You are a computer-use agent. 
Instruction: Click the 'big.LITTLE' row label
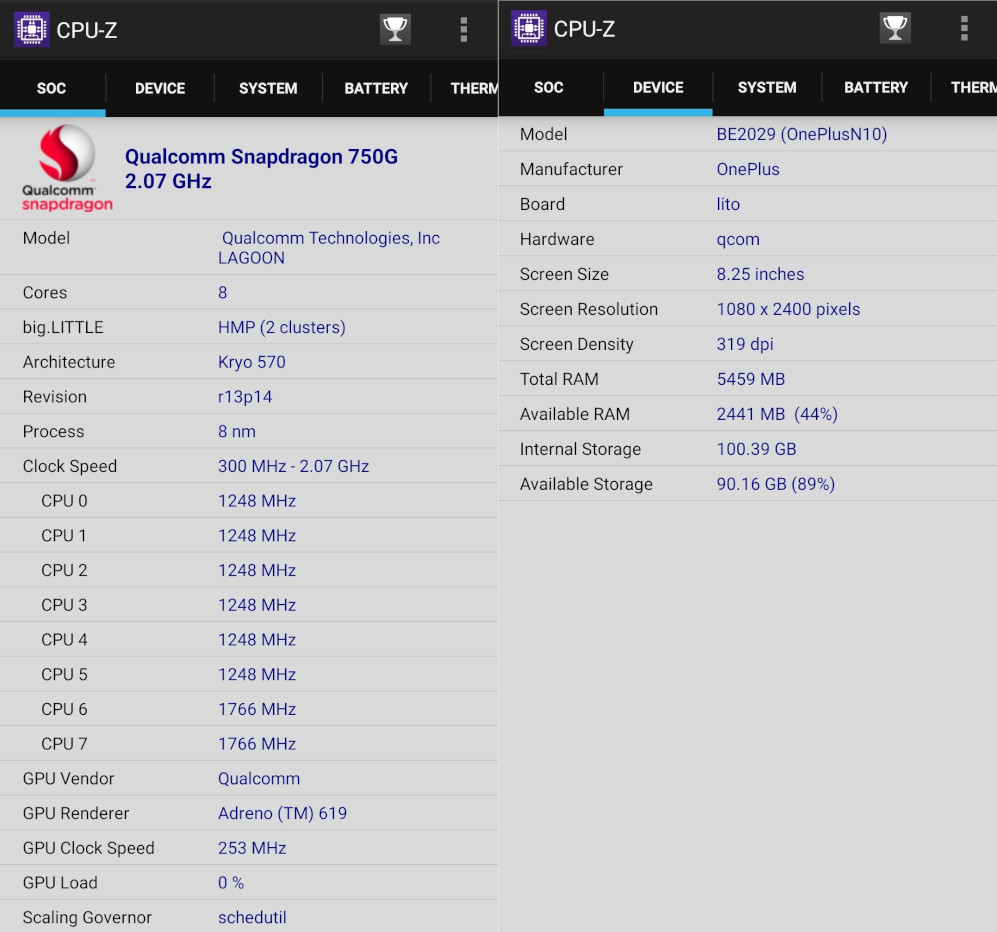coord(63,327)
